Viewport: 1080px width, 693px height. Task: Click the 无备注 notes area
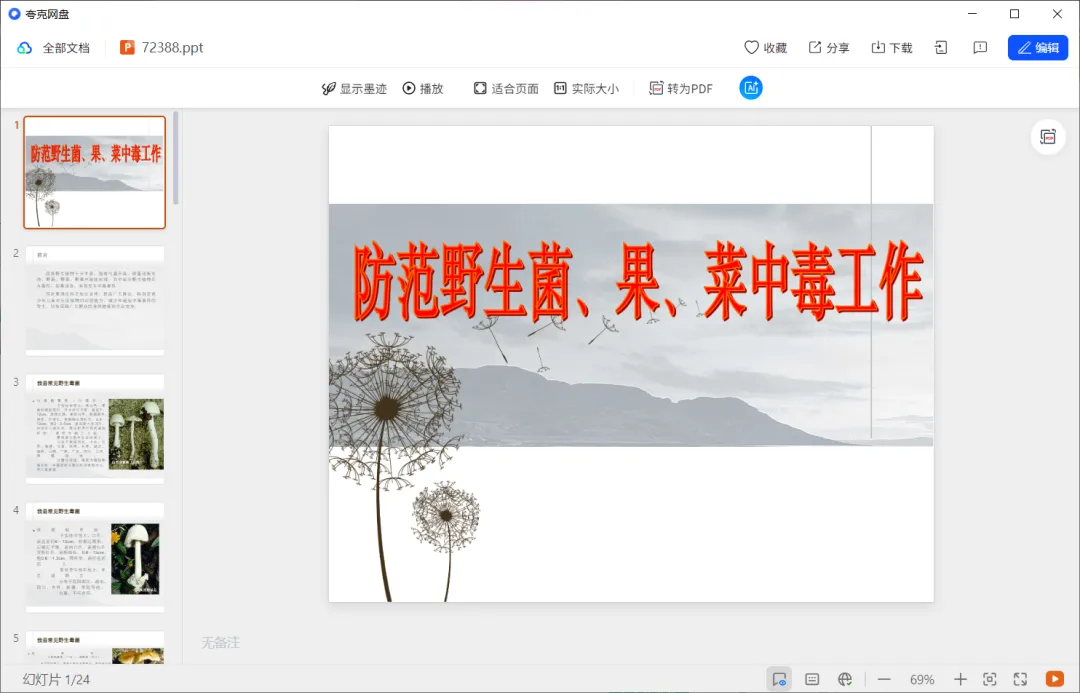[x=220, y=643]
